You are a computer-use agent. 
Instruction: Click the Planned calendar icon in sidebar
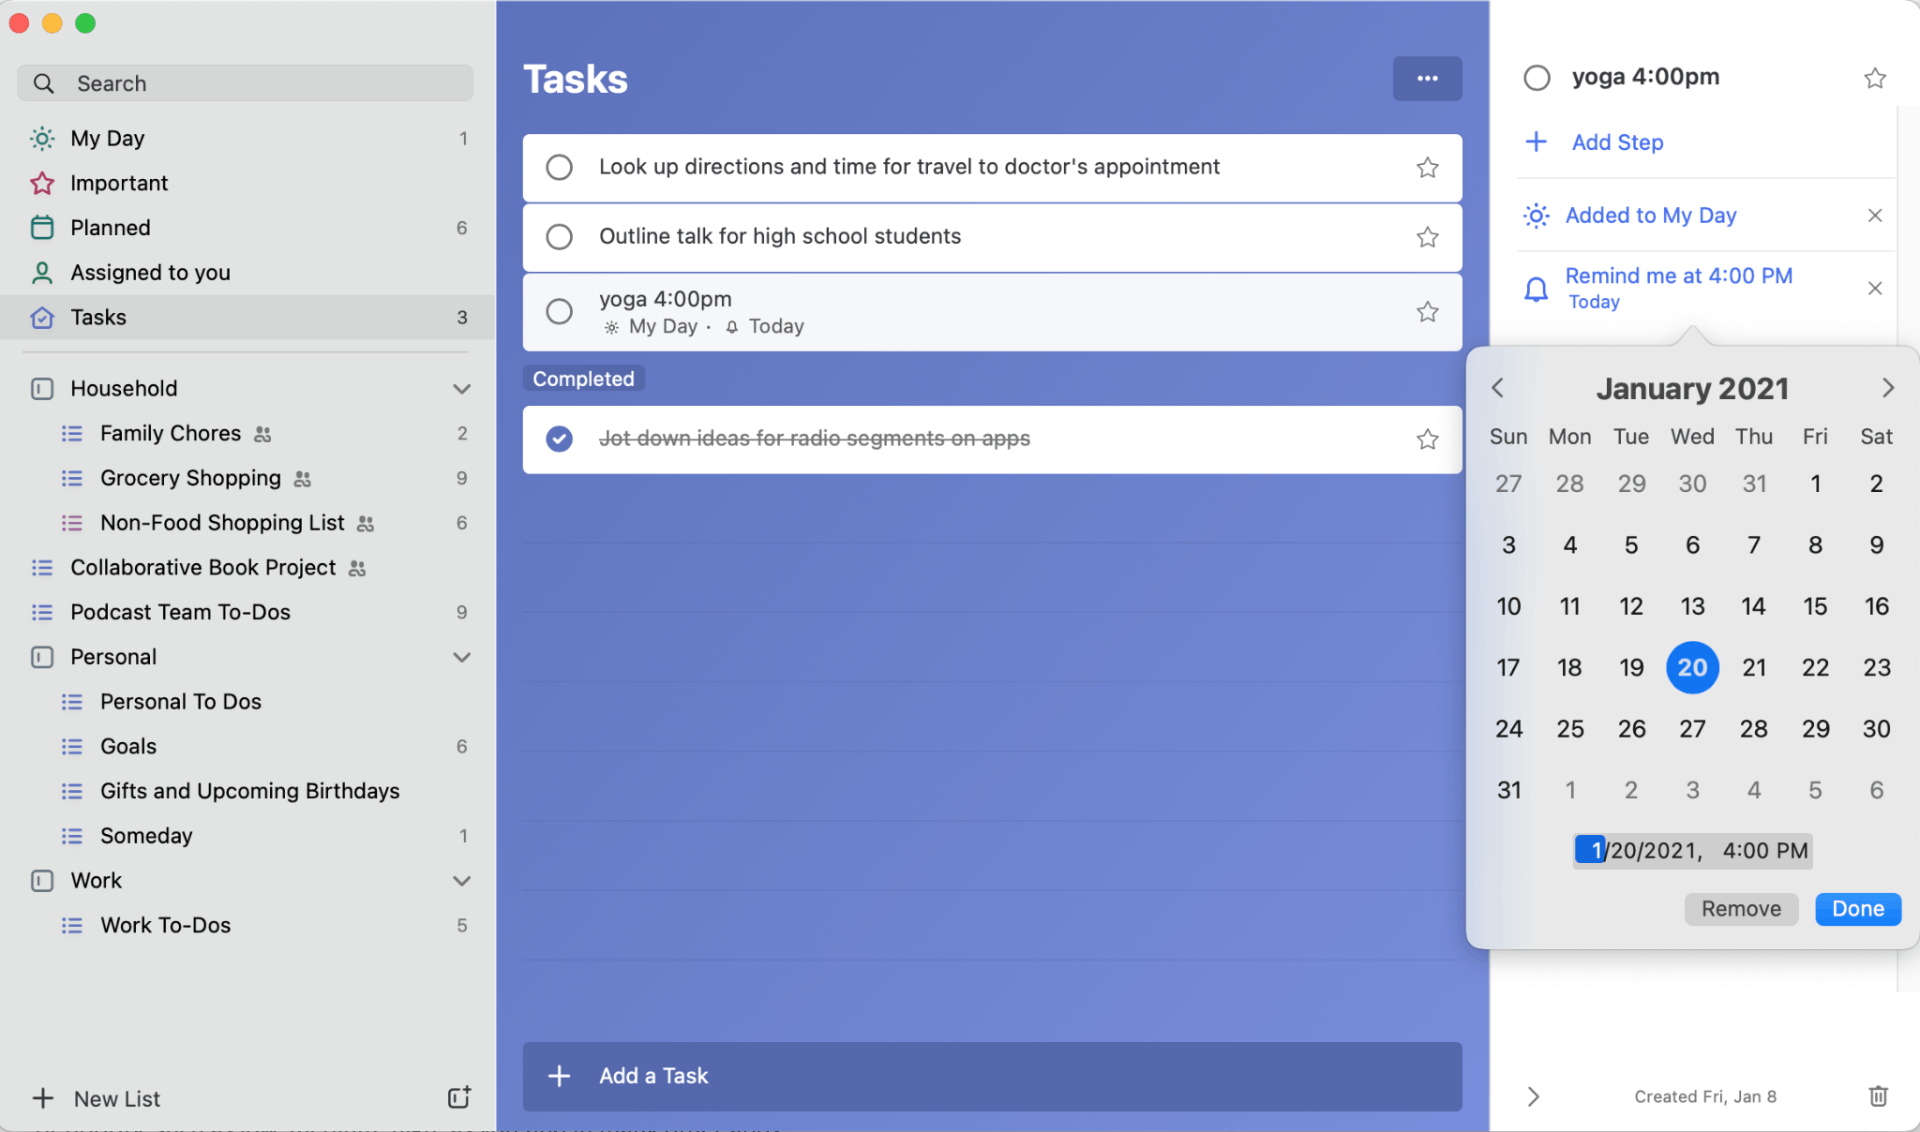point(42,226)
